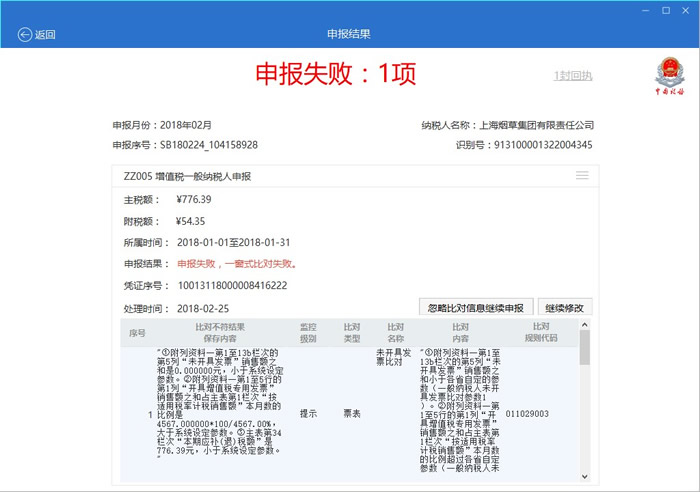Click the 票表 comparison type cell
Screen dimensions: 700x492
point(352,414)
